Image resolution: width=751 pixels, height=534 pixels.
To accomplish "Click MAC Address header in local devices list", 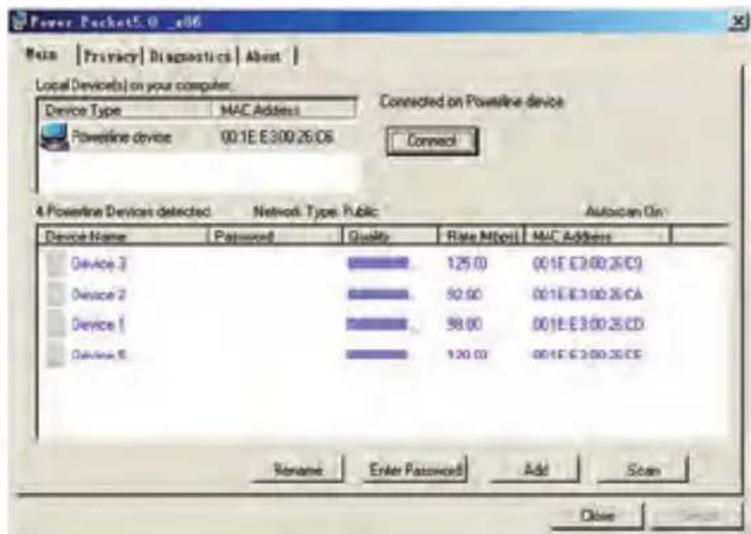I will (x=284, y=110).
